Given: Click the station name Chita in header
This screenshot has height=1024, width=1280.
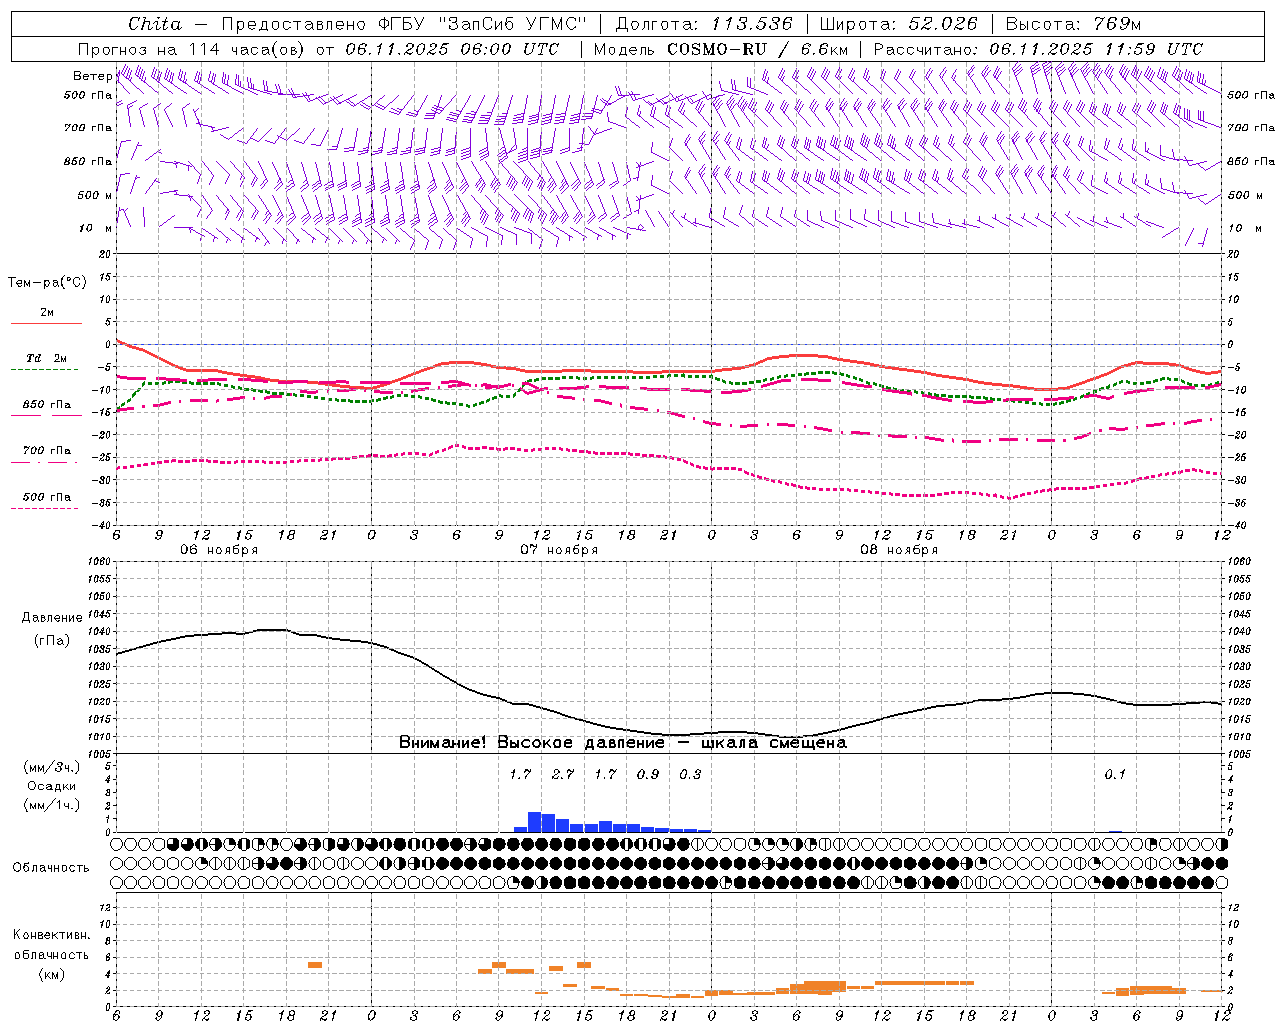Looking at the screenshot, I should (x=155, y=24).
